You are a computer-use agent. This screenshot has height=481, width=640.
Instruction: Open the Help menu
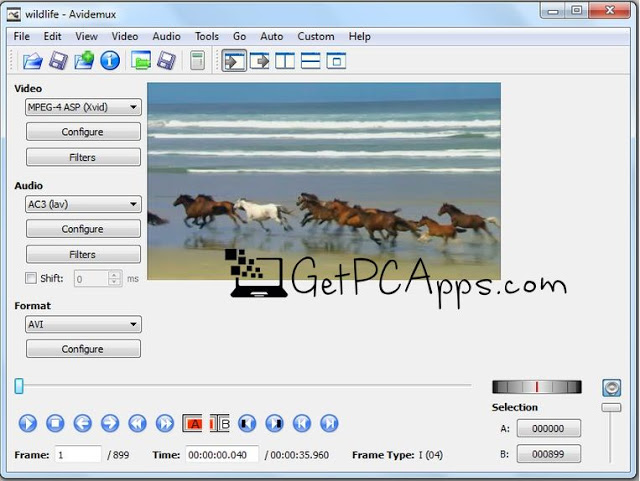[360, 36]
